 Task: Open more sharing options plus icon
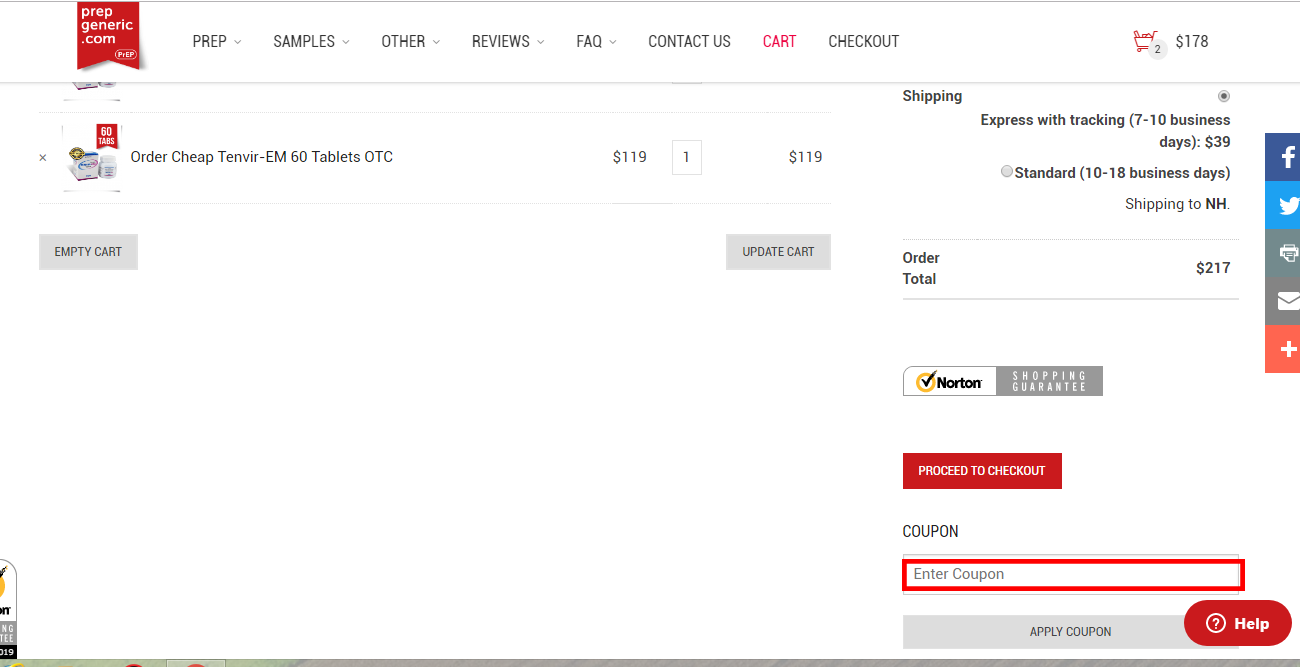point(1283,349)
